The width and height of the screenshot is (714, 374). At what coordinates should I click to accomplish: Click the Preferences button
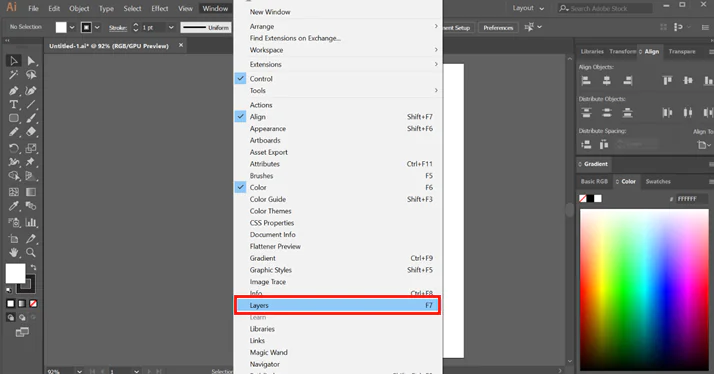498,28
